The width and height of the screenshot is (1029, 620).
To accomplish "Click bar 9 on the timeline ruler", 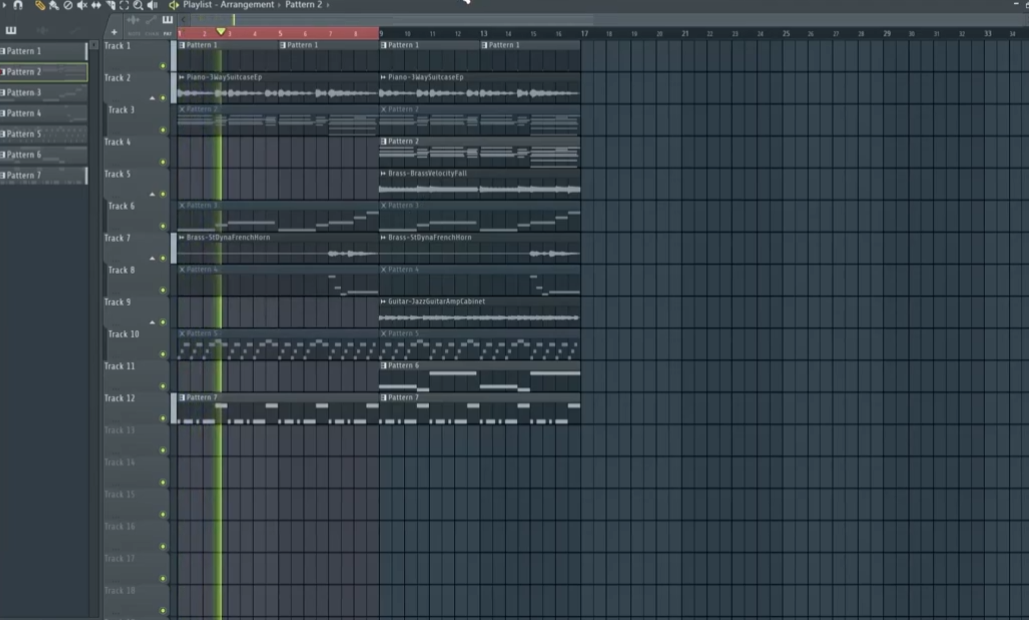I will coord(381,33).
